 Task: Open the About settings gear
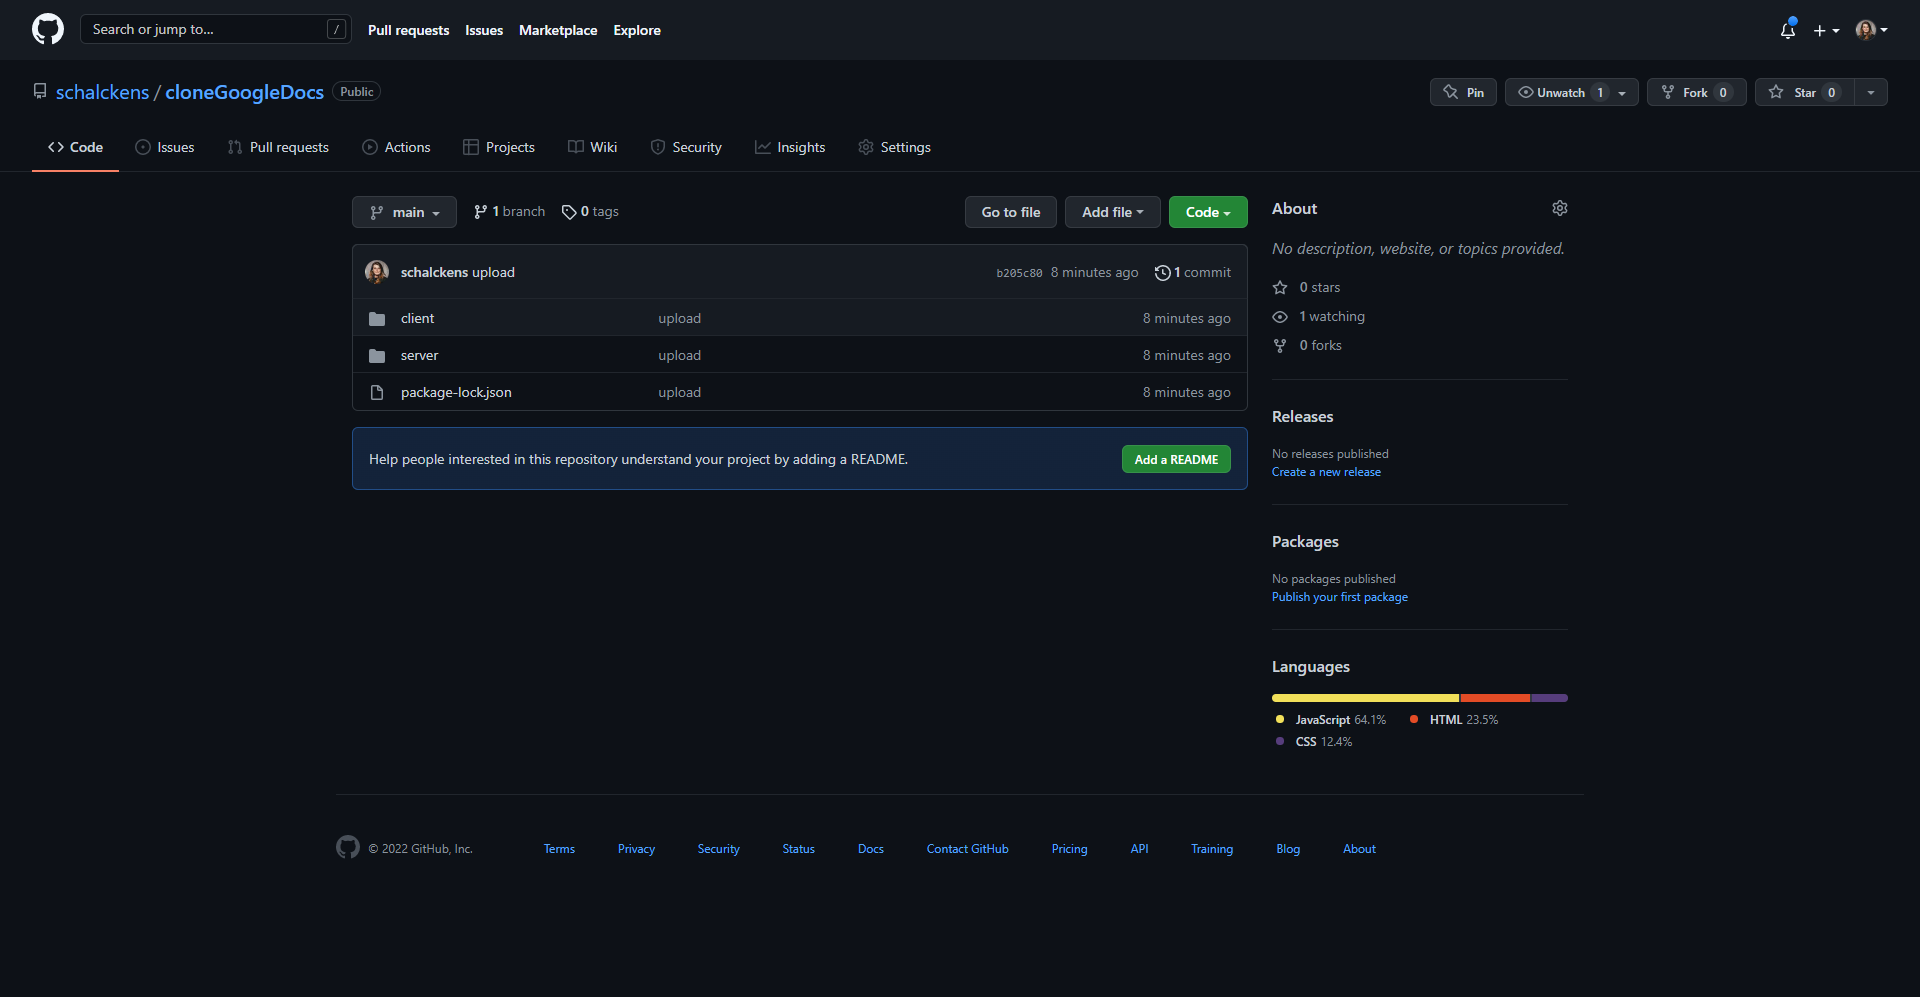1560,208
